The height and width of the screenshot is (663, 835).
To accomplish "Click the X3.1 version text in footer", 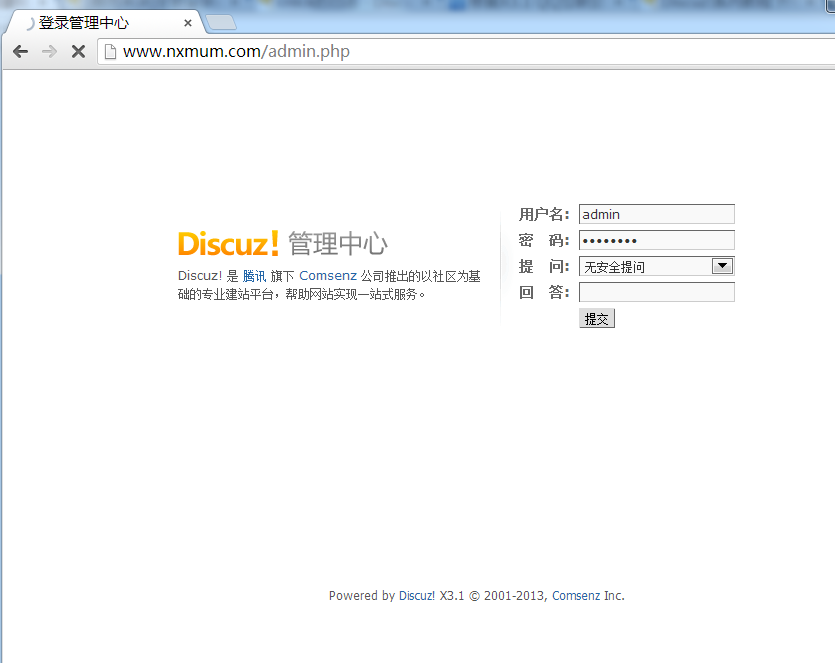I will click(452, 595).
